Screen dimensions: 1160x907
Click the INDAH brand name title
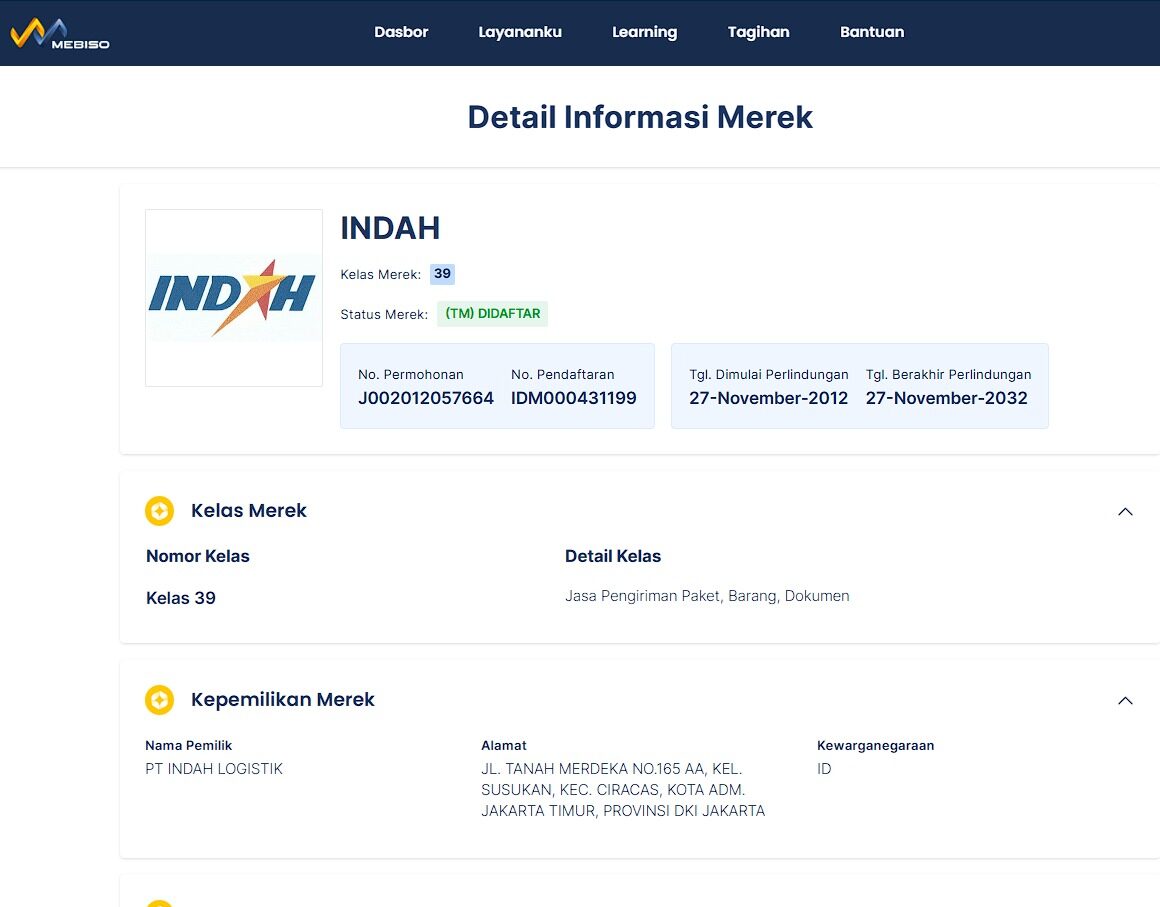pos(390,228)
